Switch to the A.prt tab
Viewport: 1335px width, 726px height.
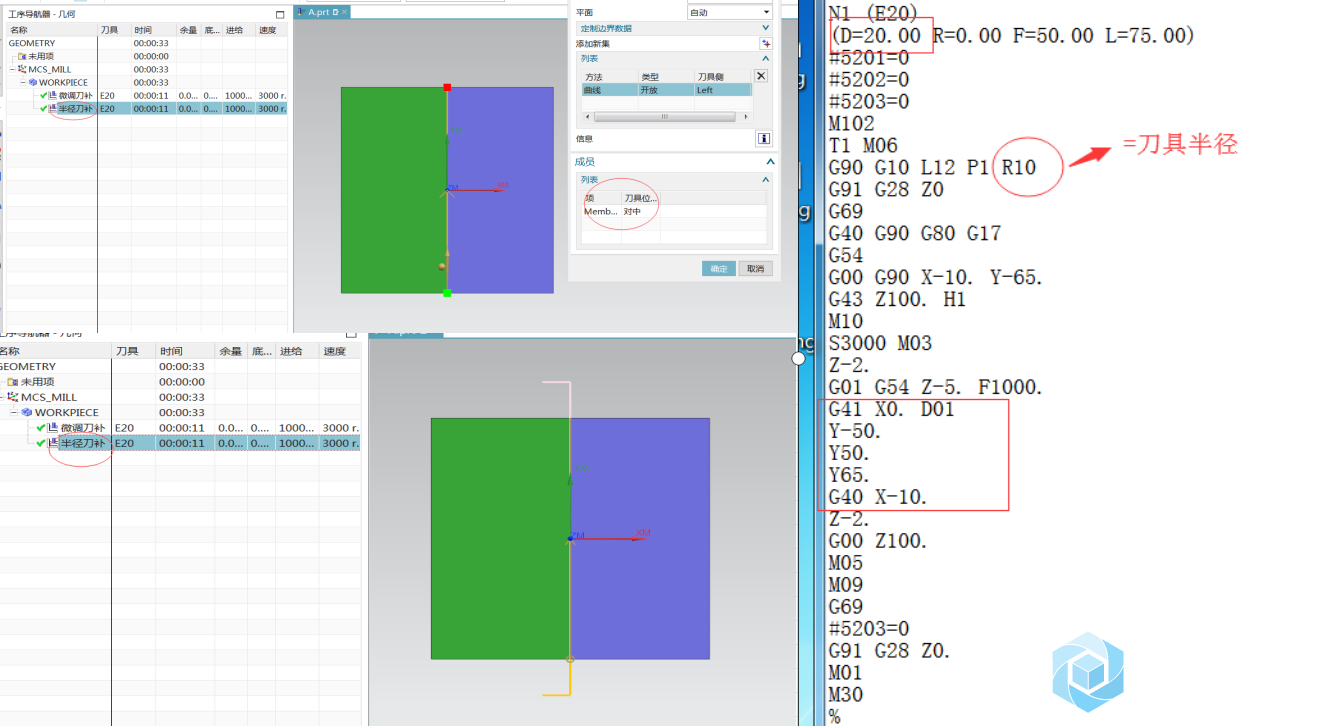click(319, 12)
